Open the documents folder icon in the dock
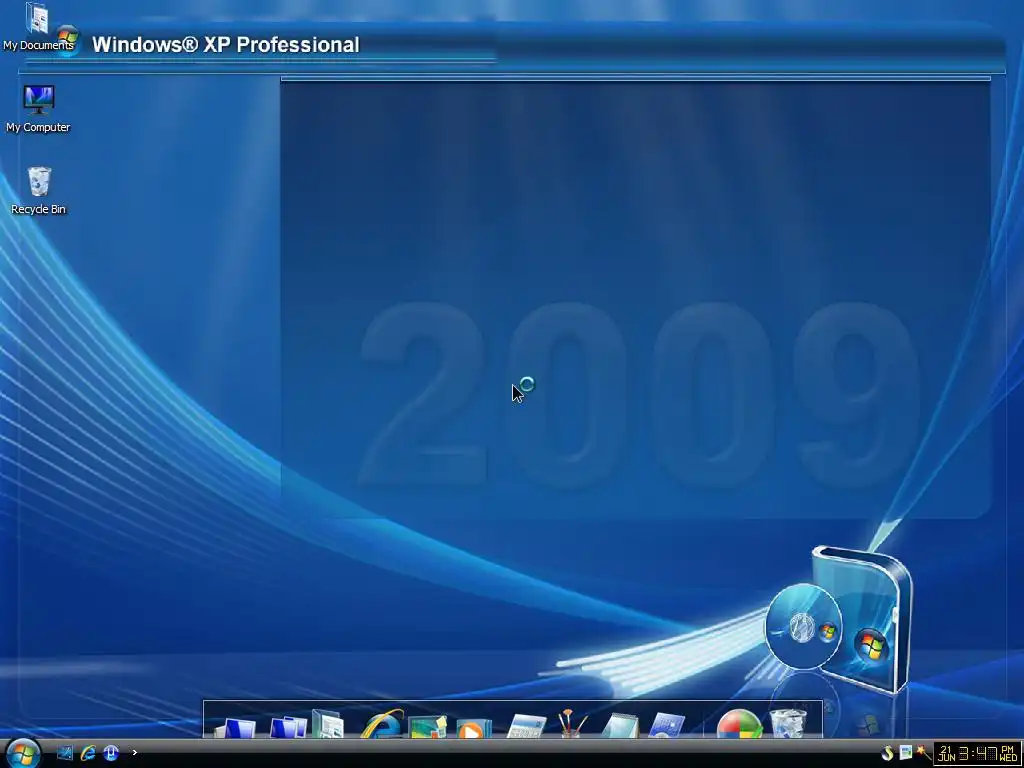Viewport: 1024px width, 768px height. [328, 724]
